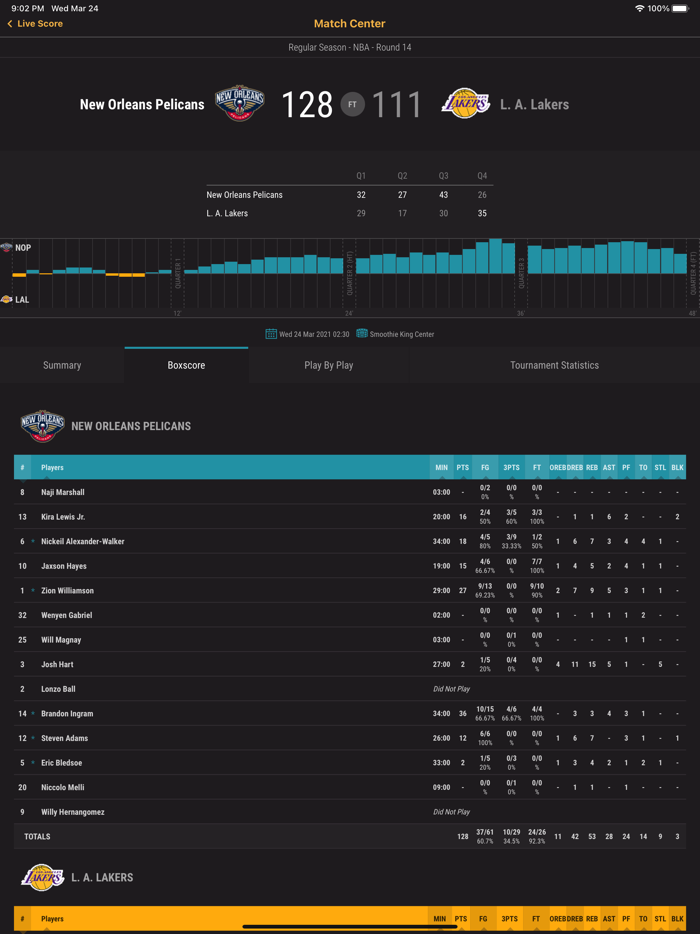Sort Pelicans table by PTS column header

462,468
